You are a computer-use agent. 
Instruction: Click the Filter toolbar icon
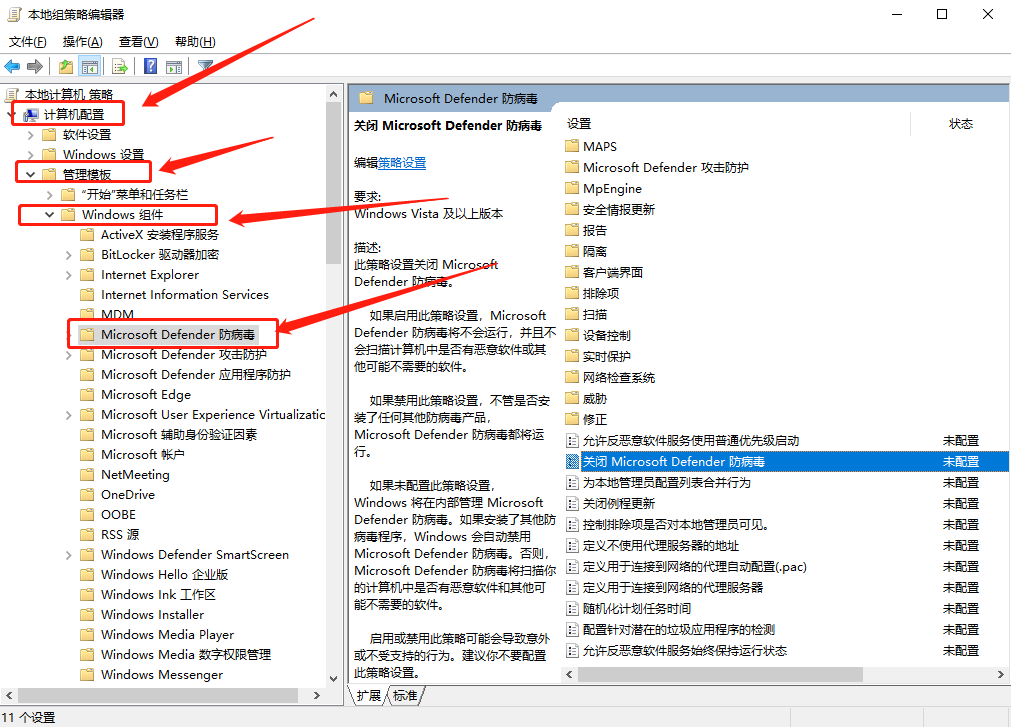[x=204, y=66]
